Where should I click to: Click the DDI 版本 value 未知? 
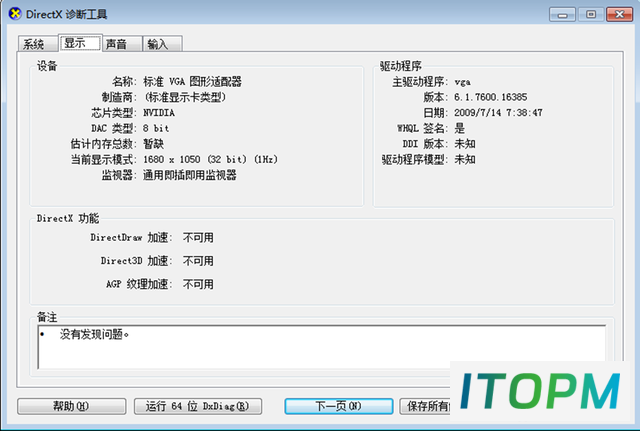(x=465, y=144)
